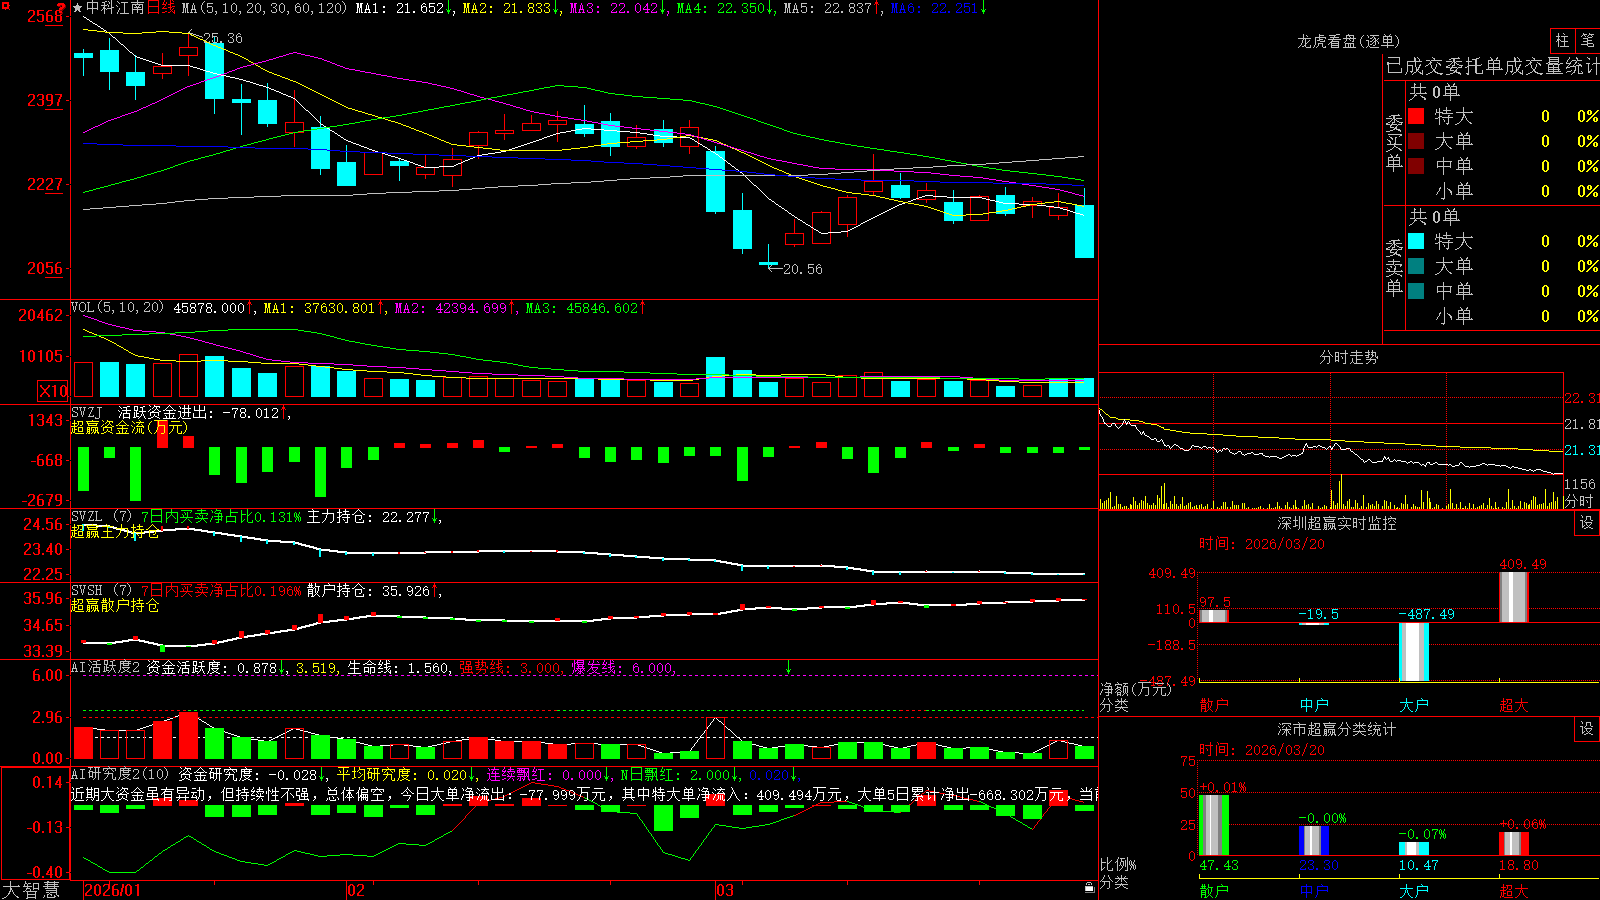Select the 分时走势 panel title
This screenshot has width=1600, height=900.
(1349, 357)
